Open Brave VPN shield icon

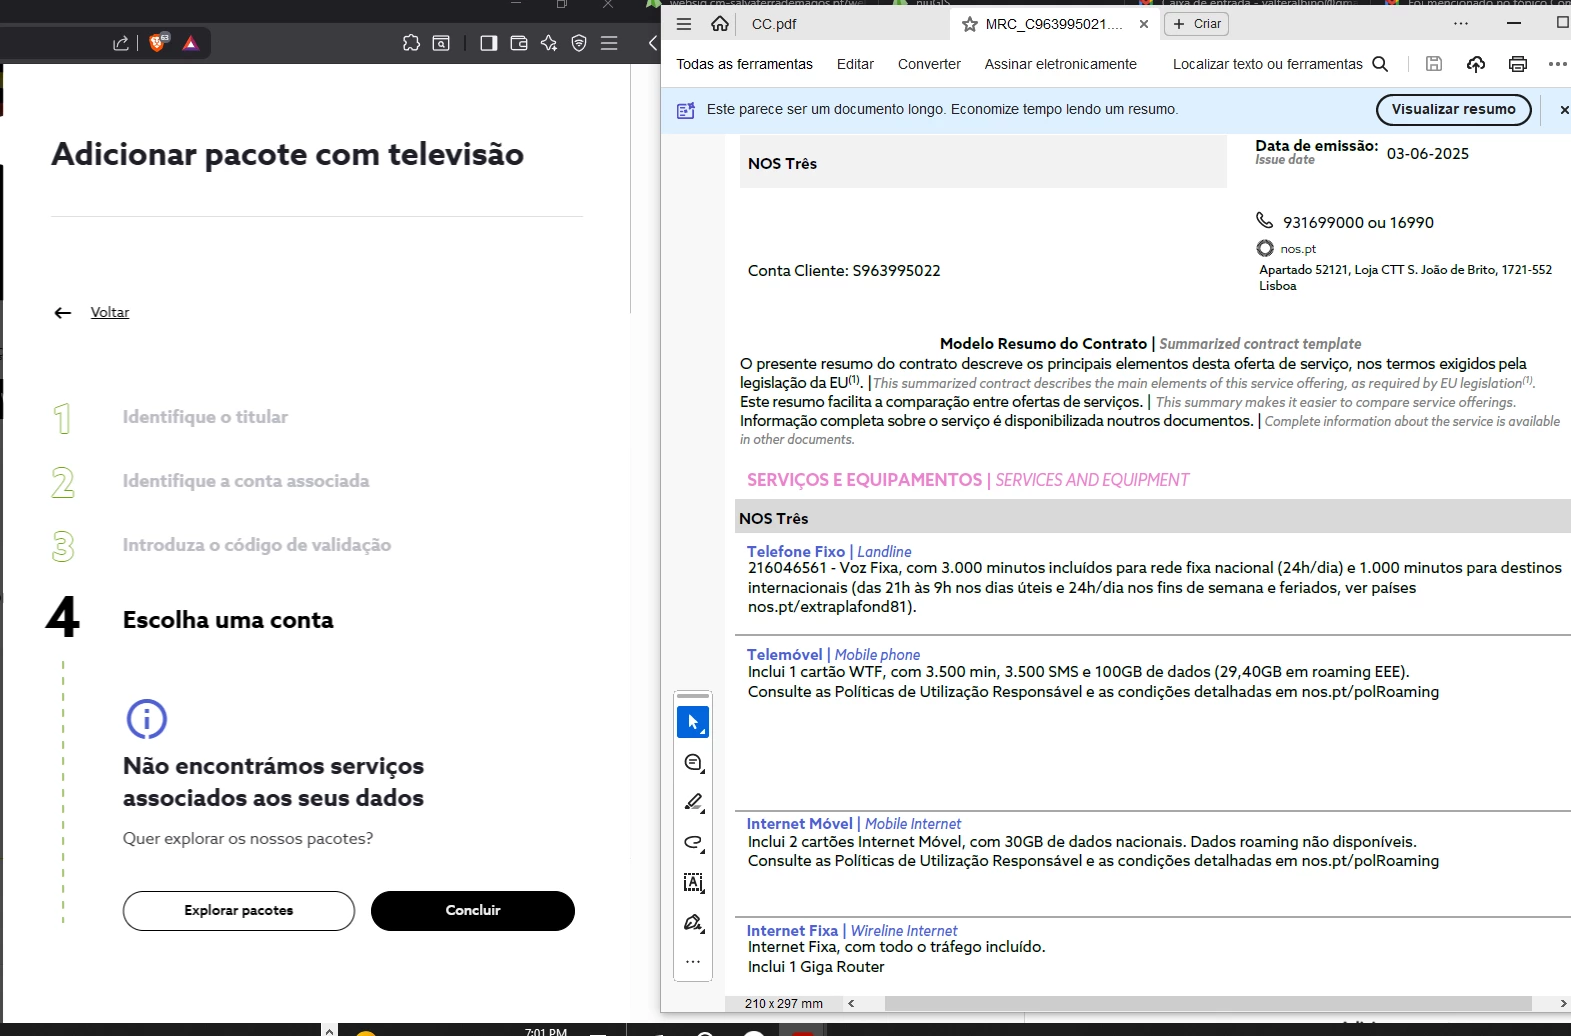578,43
